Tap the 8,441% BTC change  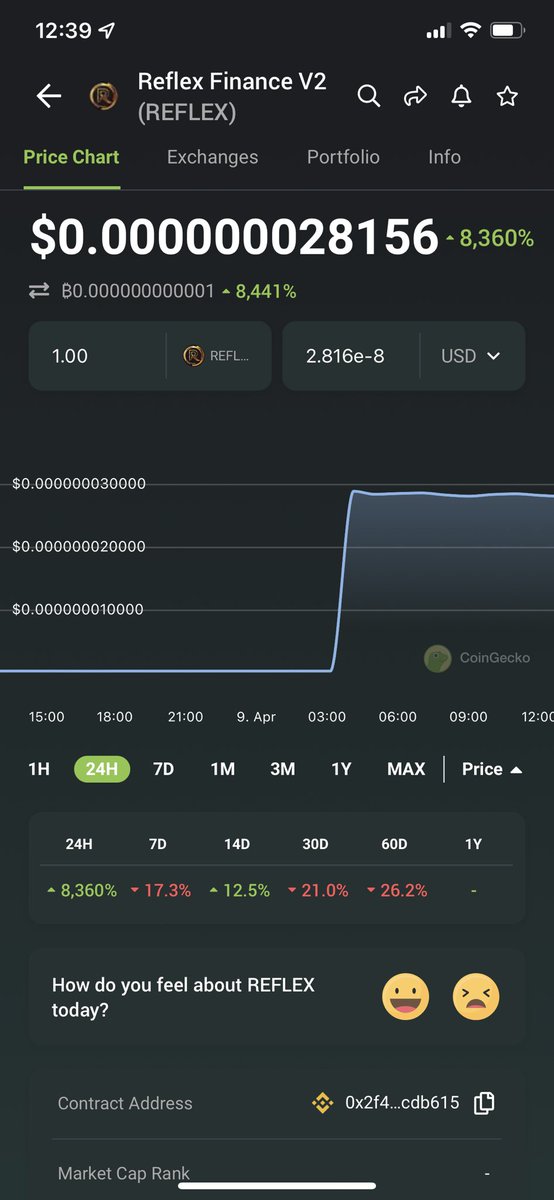point(259,291)
